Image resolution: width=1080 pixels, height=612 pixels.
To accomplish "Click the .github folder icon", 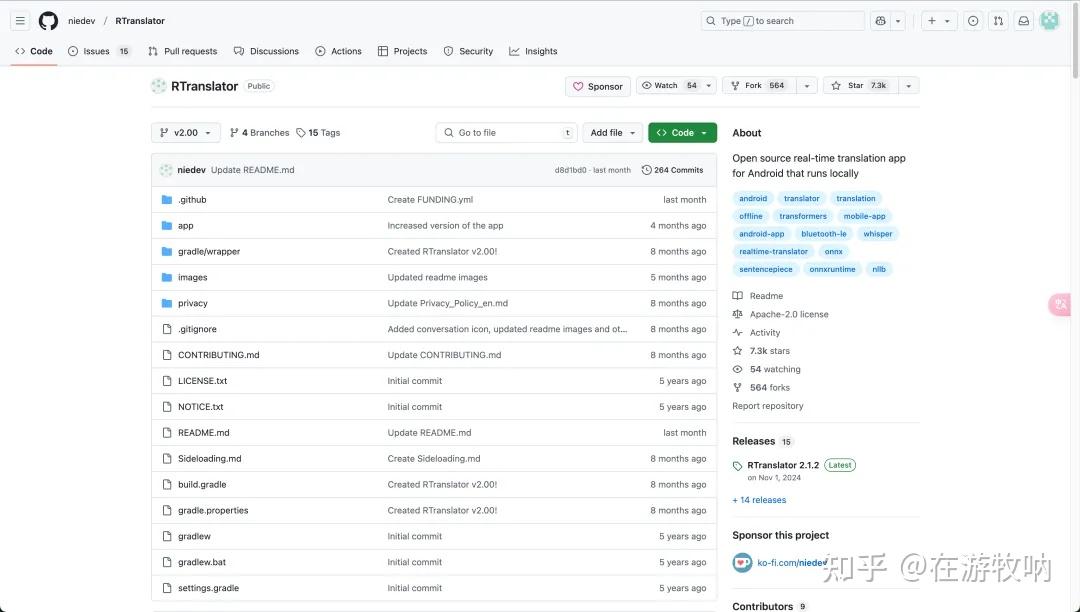I will [167, 200].
